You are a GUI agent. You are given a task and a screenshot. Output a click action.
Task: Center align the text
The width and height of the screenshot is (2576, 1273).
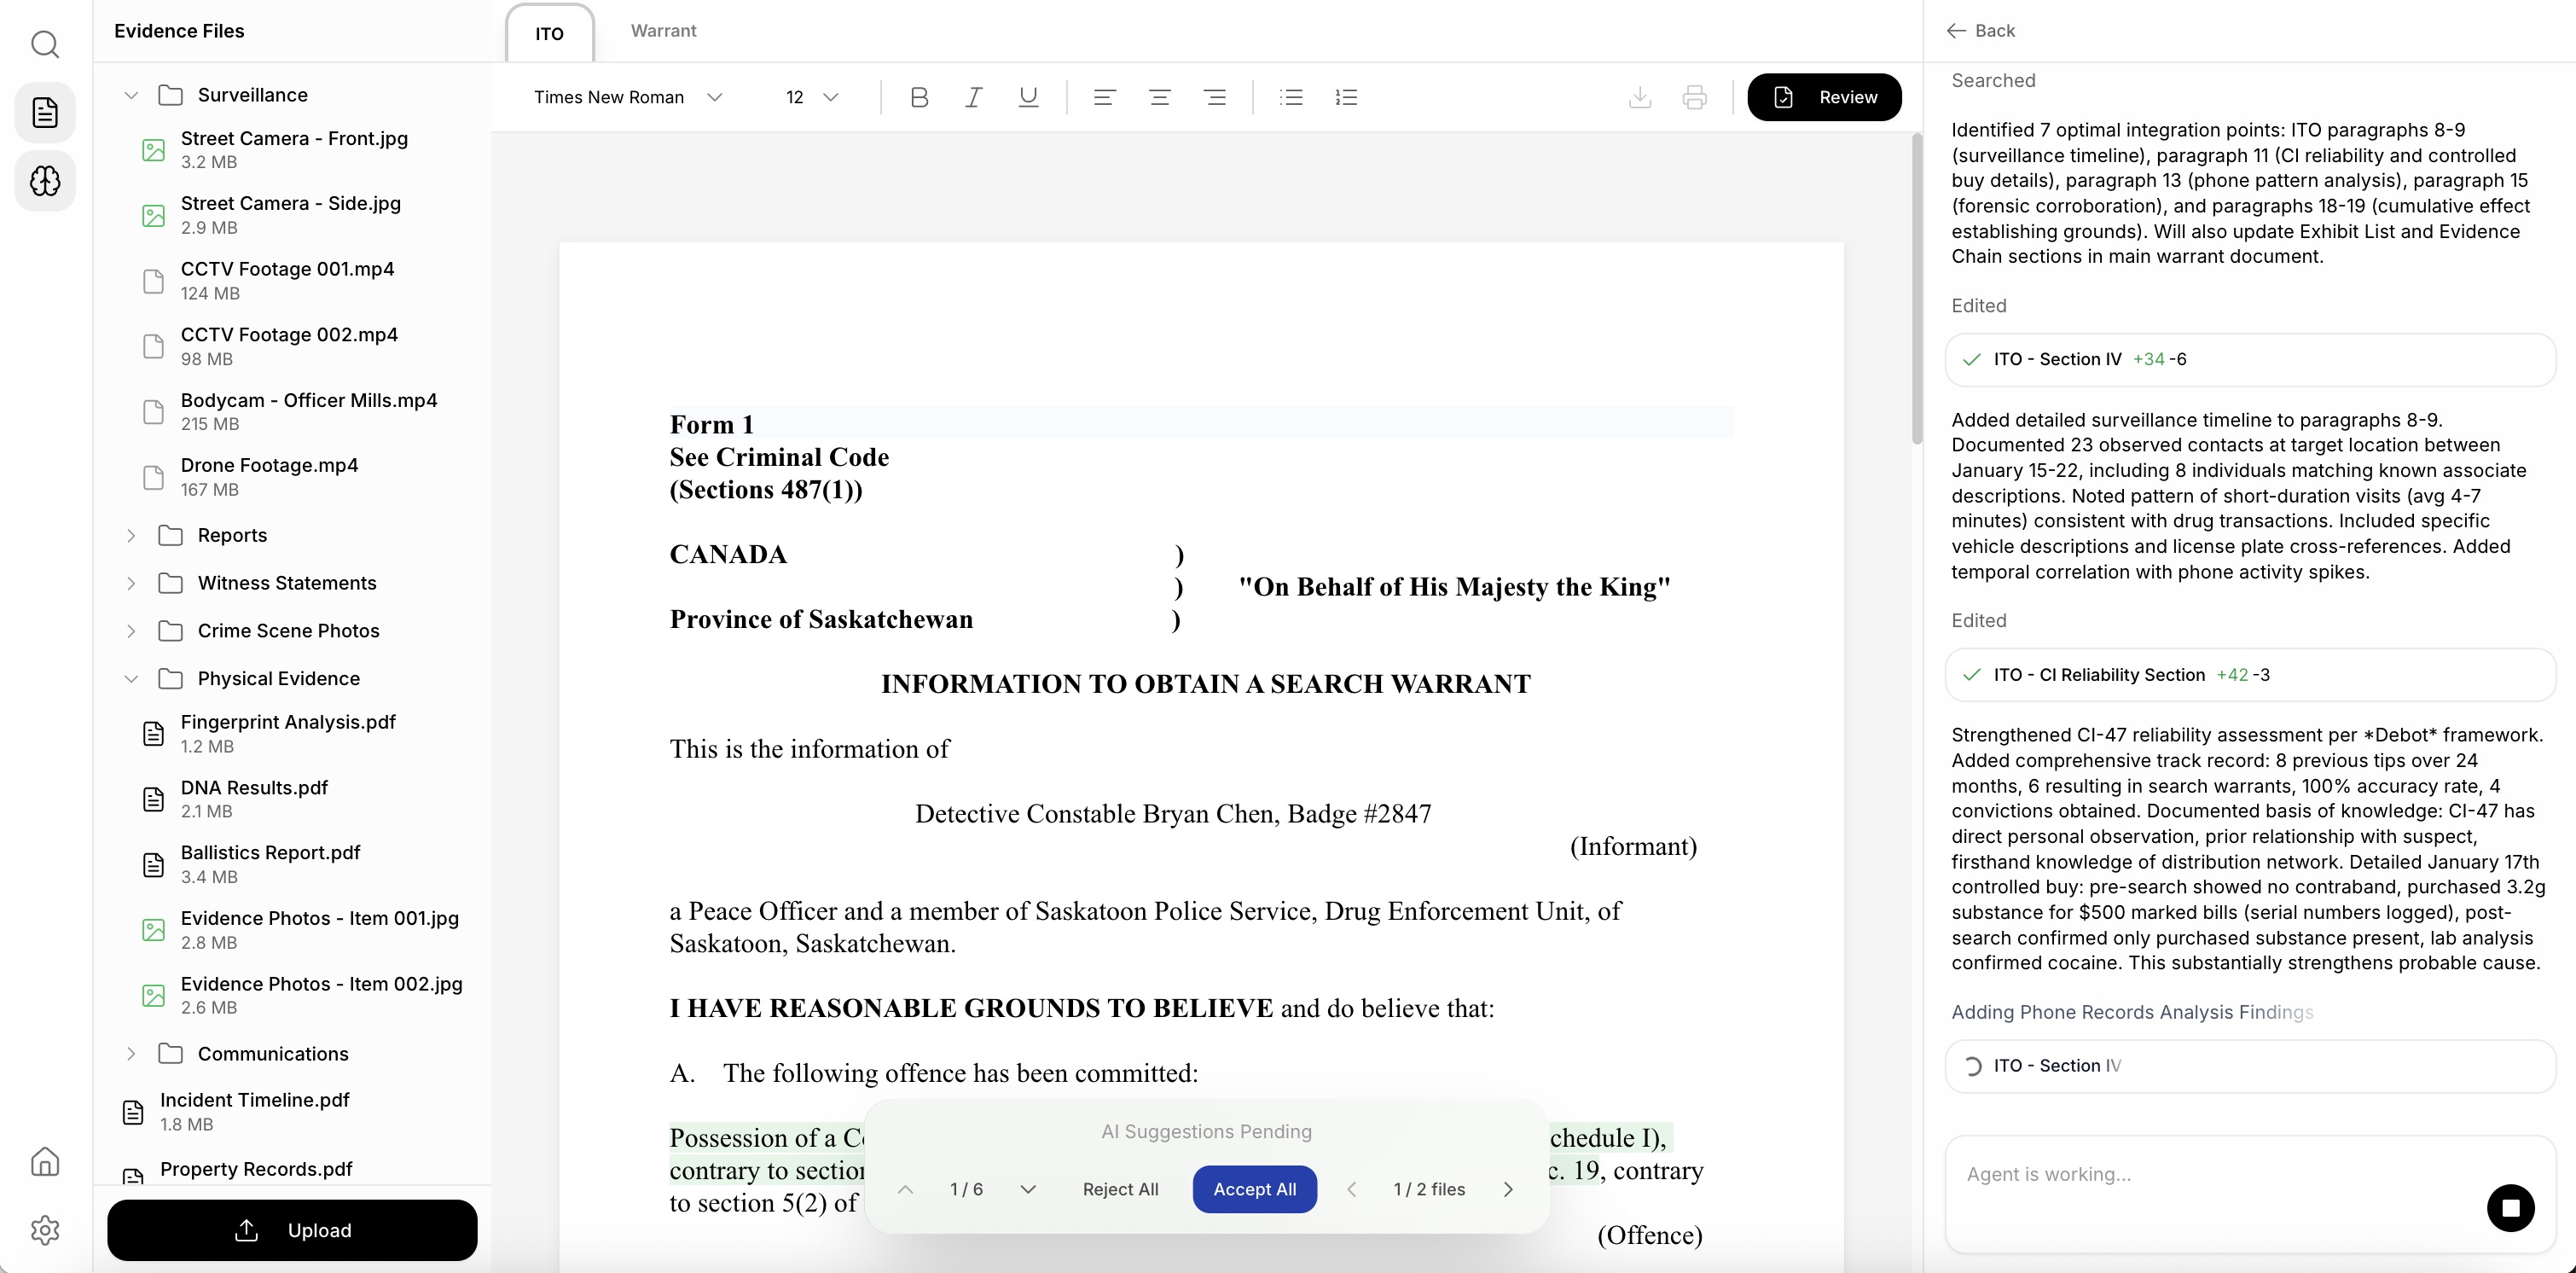[1159, 97]
